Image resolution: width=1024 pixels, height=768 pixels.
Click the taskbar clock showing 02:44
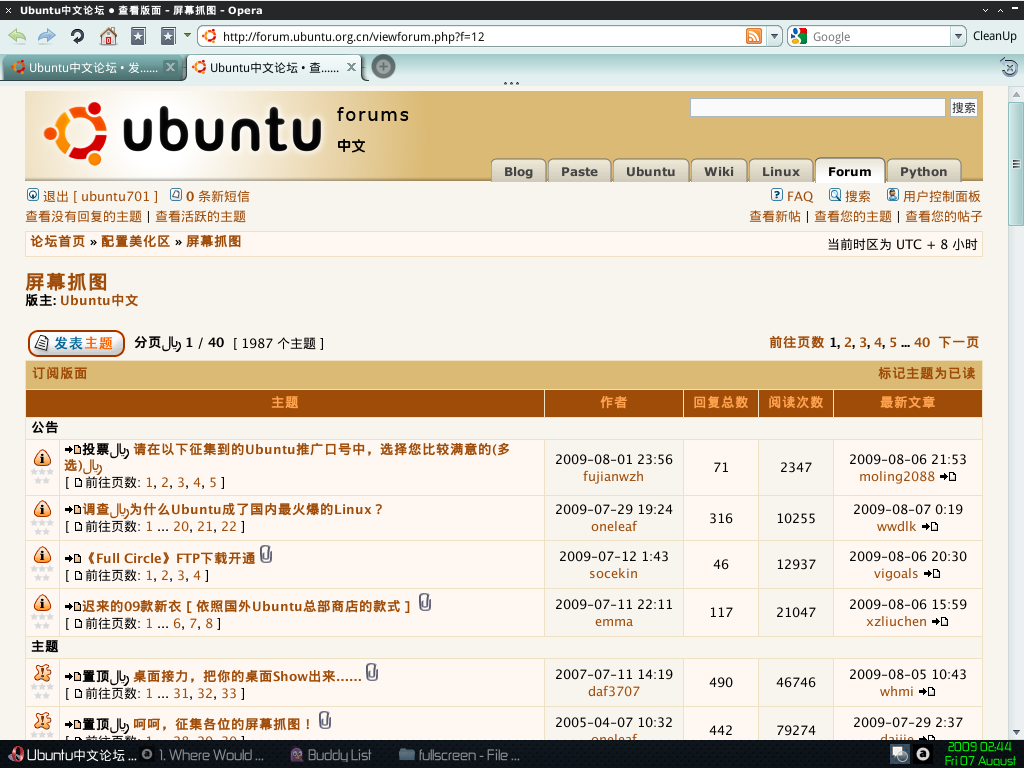980,753
